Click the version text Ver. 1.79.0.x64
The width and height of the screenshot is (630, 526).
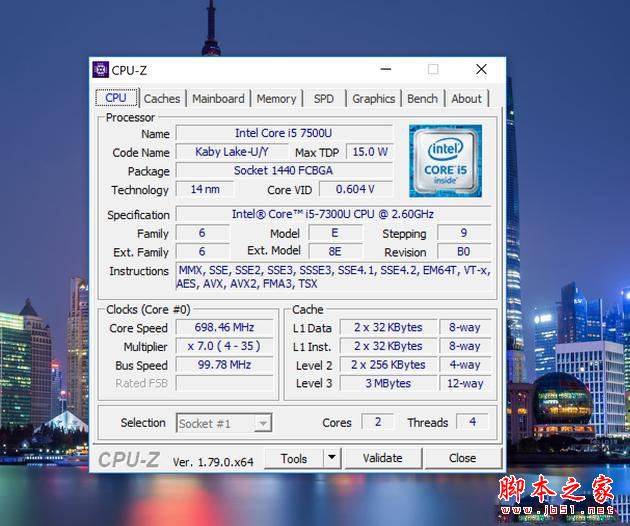click(213, 462)
